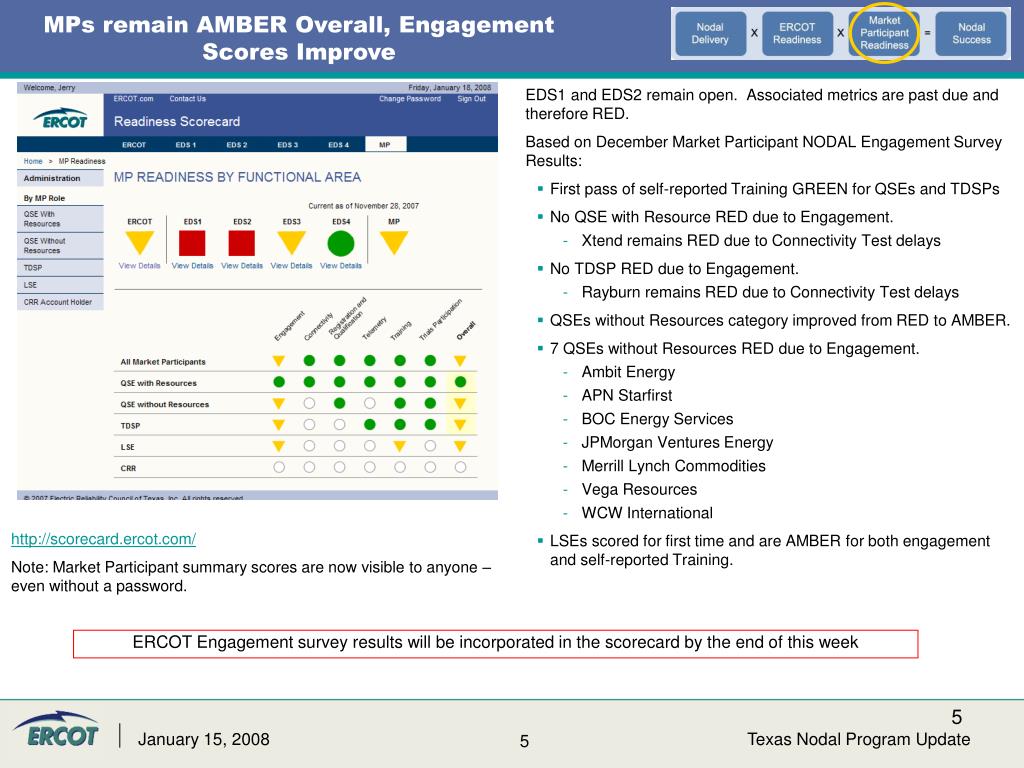1024x768 pixels.
Task: Click the EDS3 amber triangle status icon
Action: click(291, 242)
